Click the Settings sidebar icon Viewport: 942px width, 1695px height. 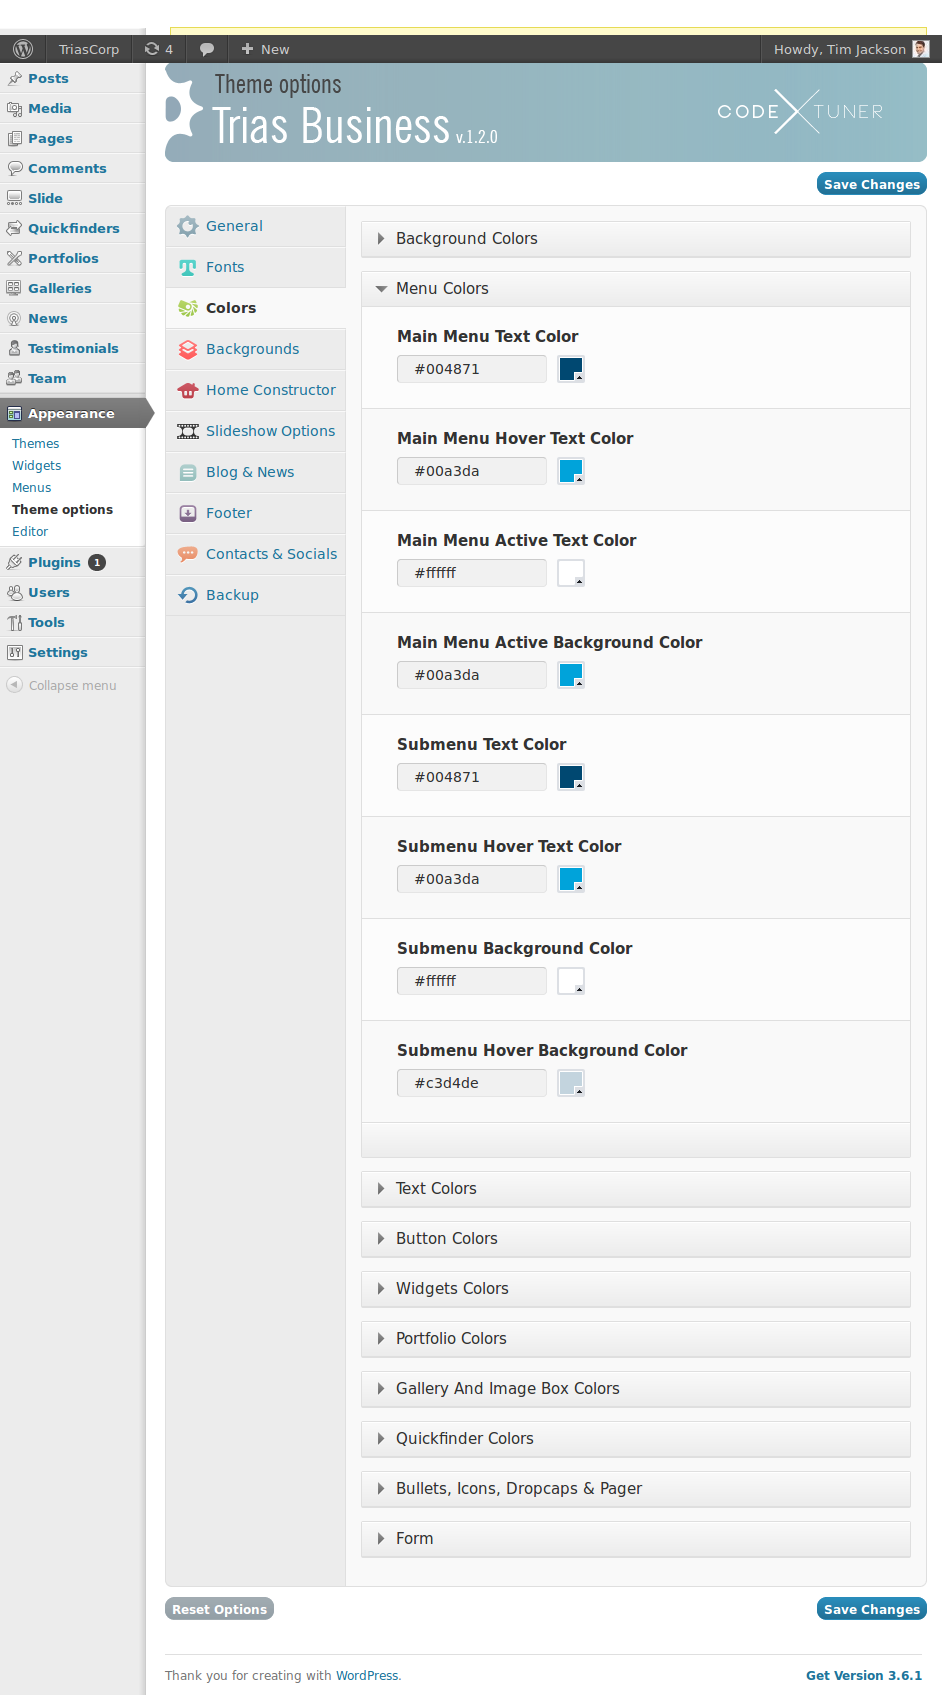pos(15,652)
